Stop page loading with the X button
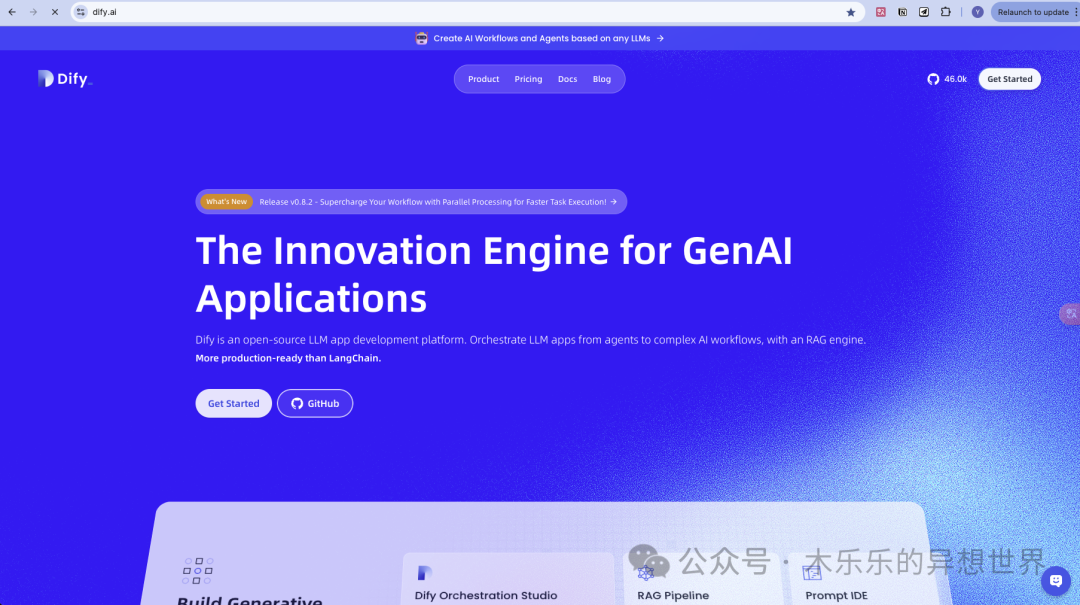Viewport: 1080px width, 605px height. coord(55,12)
